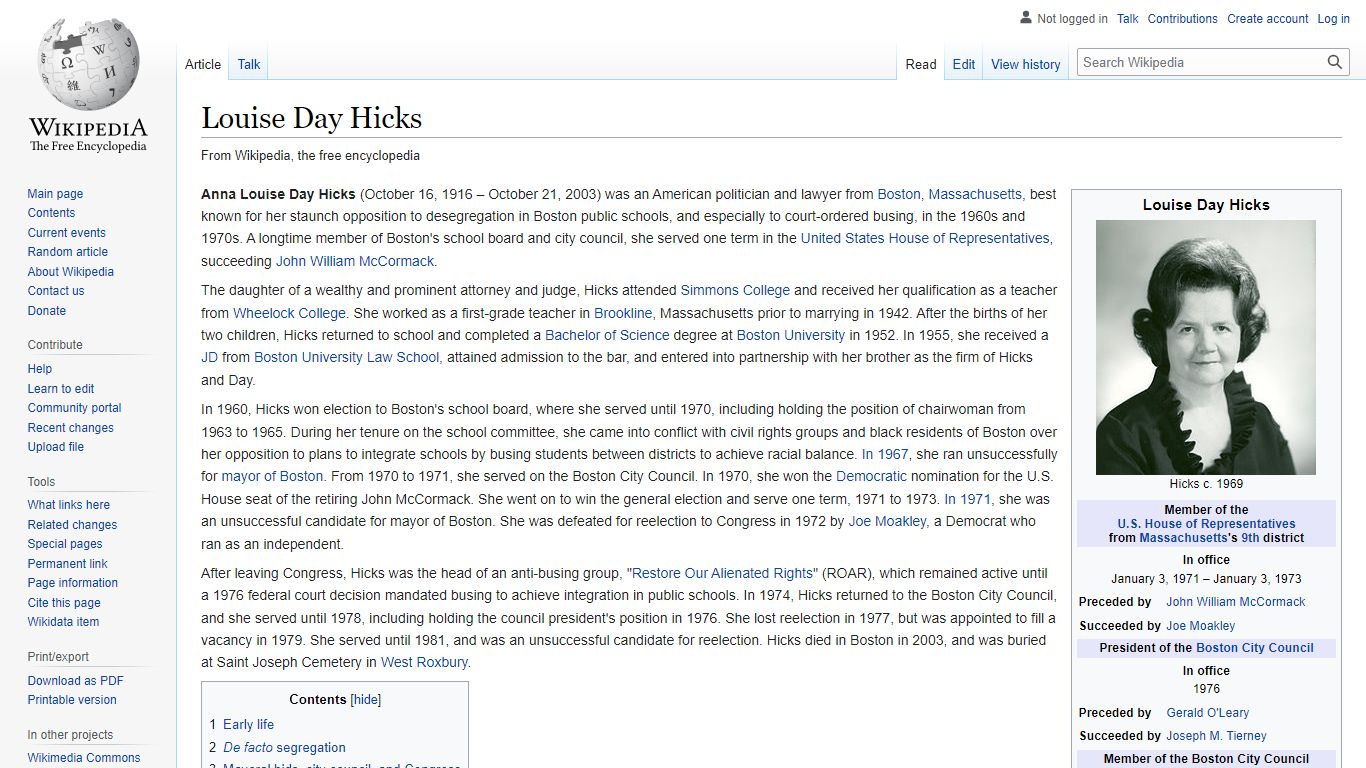1366x768 pixels.
Task: Open Wheelock College link
Action: click(289, 313)
